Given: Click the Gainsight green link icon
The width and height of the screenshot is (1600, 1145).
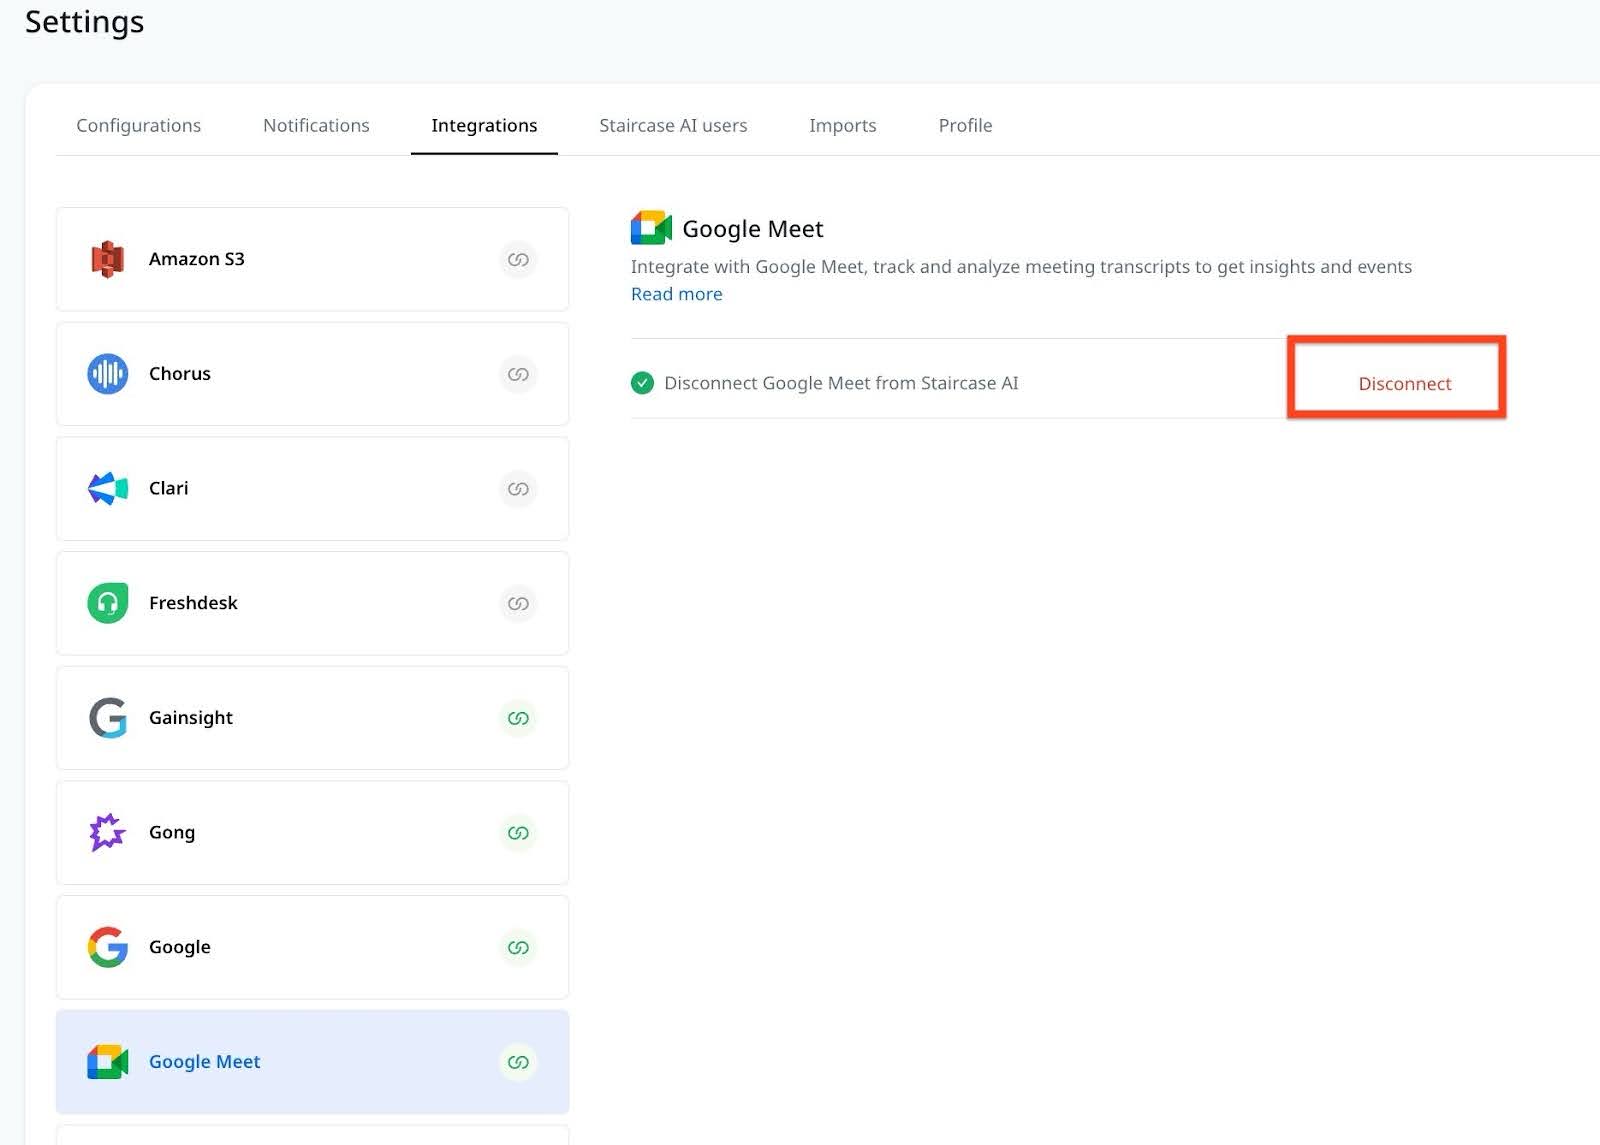Looking at the screenshot, I should pos(518,718).
